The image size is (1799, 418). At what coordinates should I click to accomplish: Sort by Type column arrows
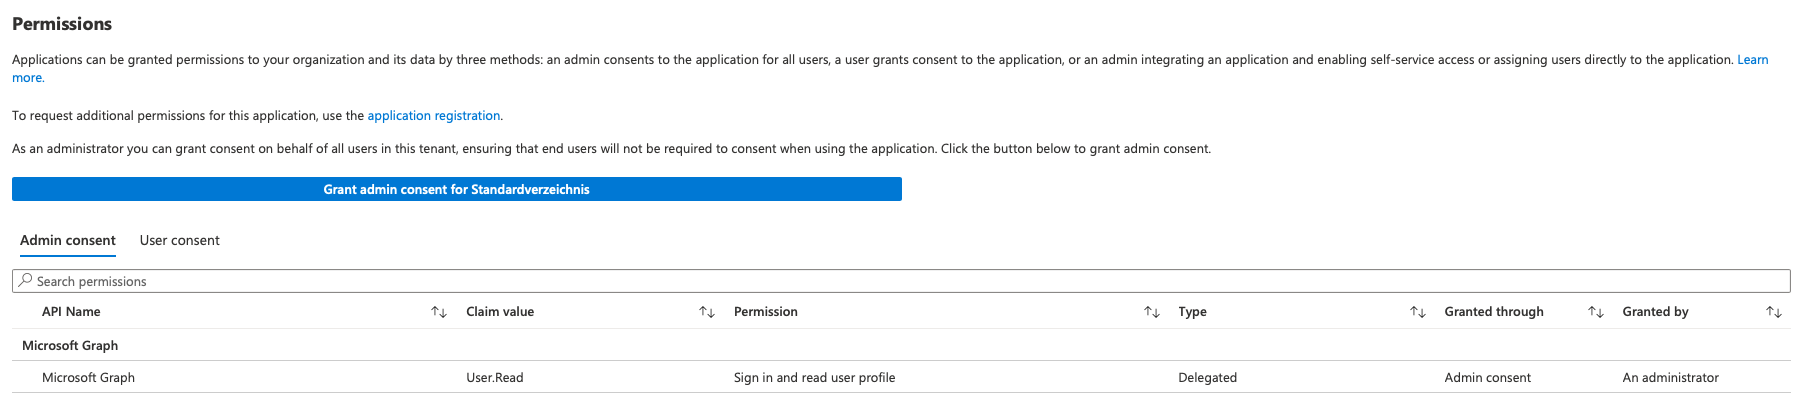pyautogui.click(x=1417, y=312)
